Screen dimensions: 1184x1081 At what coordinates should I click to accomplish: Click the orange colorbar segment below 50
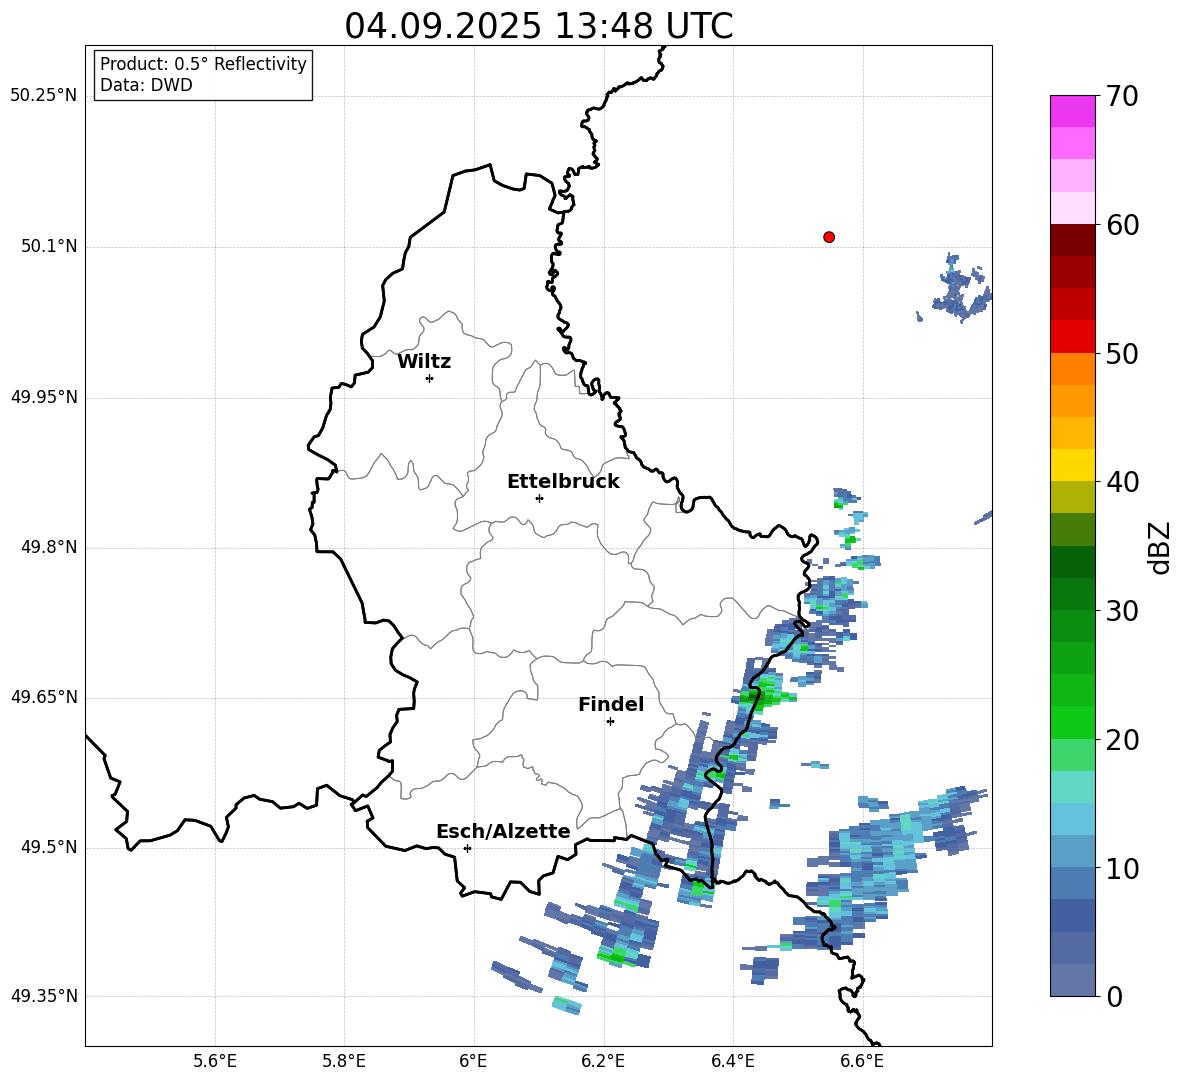[x=1072, y=368]
